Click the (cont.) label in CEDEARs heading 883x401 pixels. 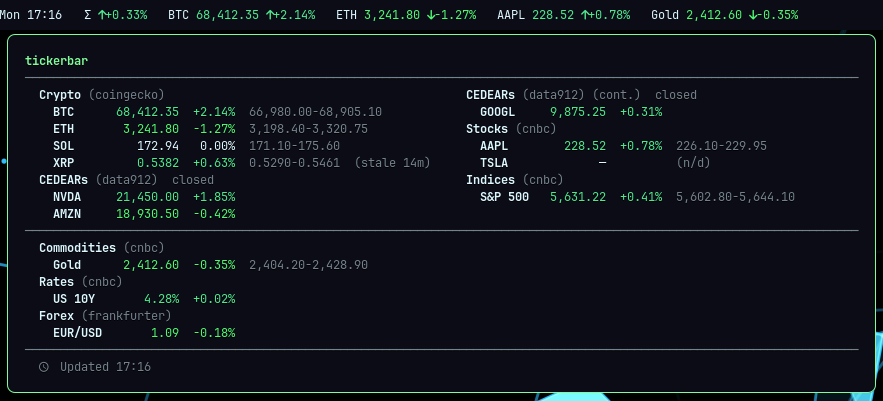tap(616, 95)
